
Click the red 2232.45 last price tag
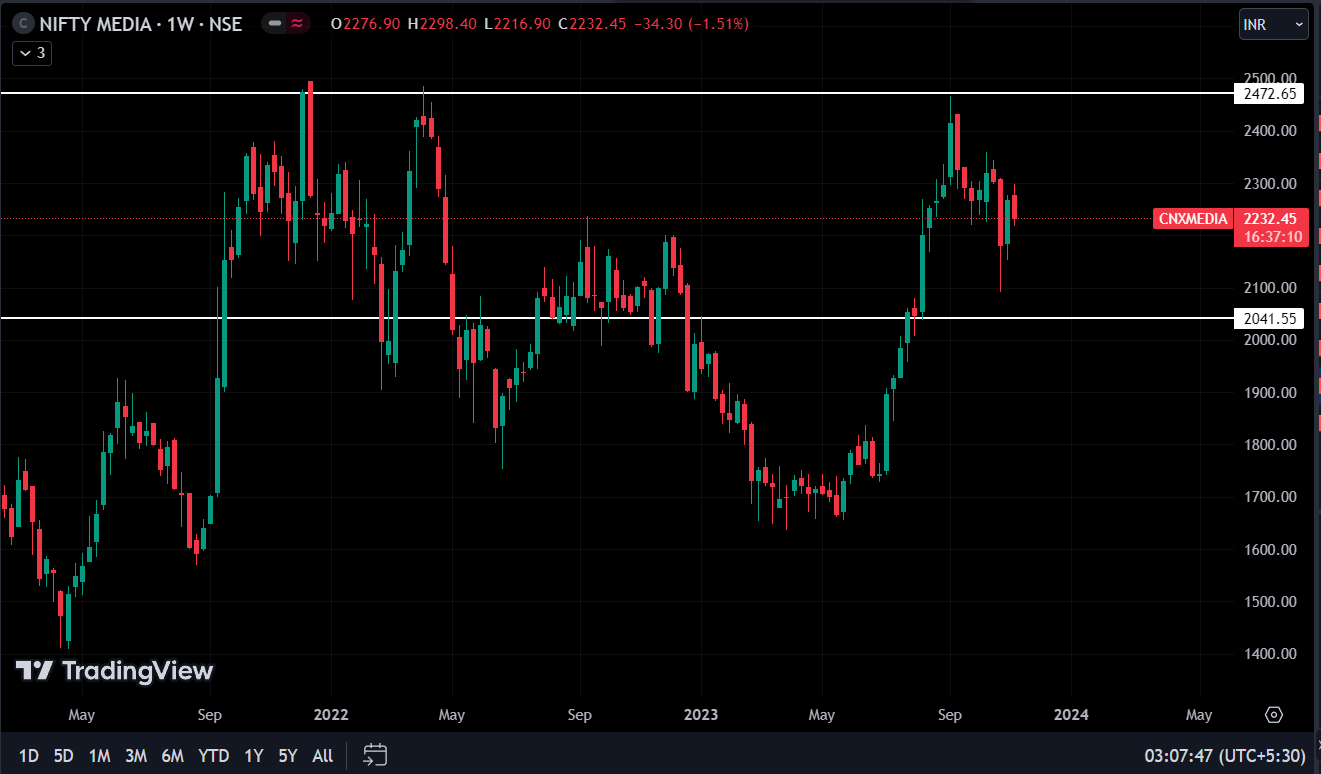[1271, 228]
